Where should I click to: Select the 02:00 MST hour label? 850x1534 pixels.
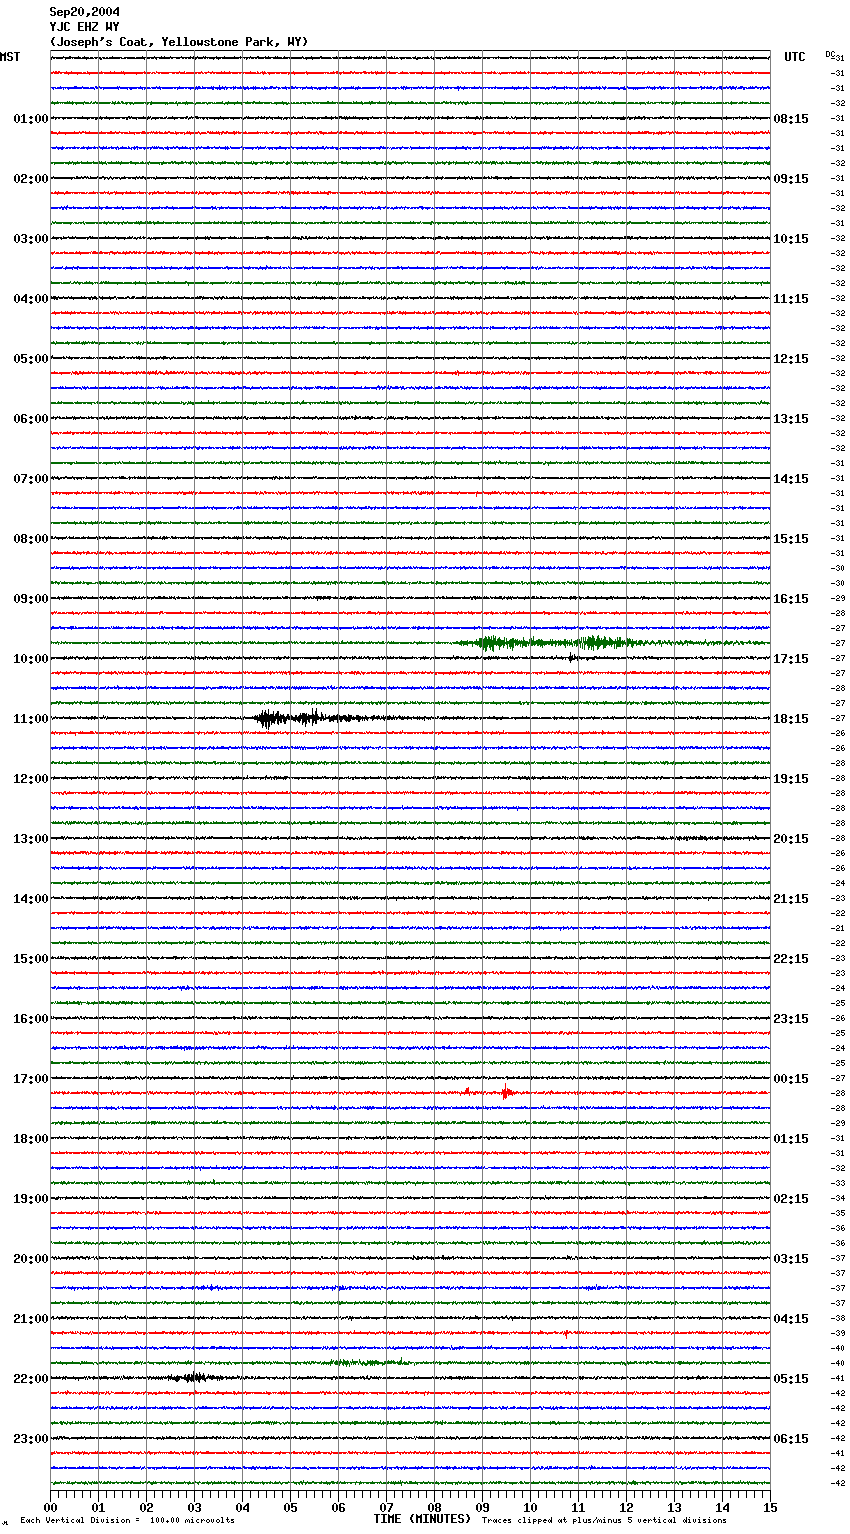pos(30,179)
